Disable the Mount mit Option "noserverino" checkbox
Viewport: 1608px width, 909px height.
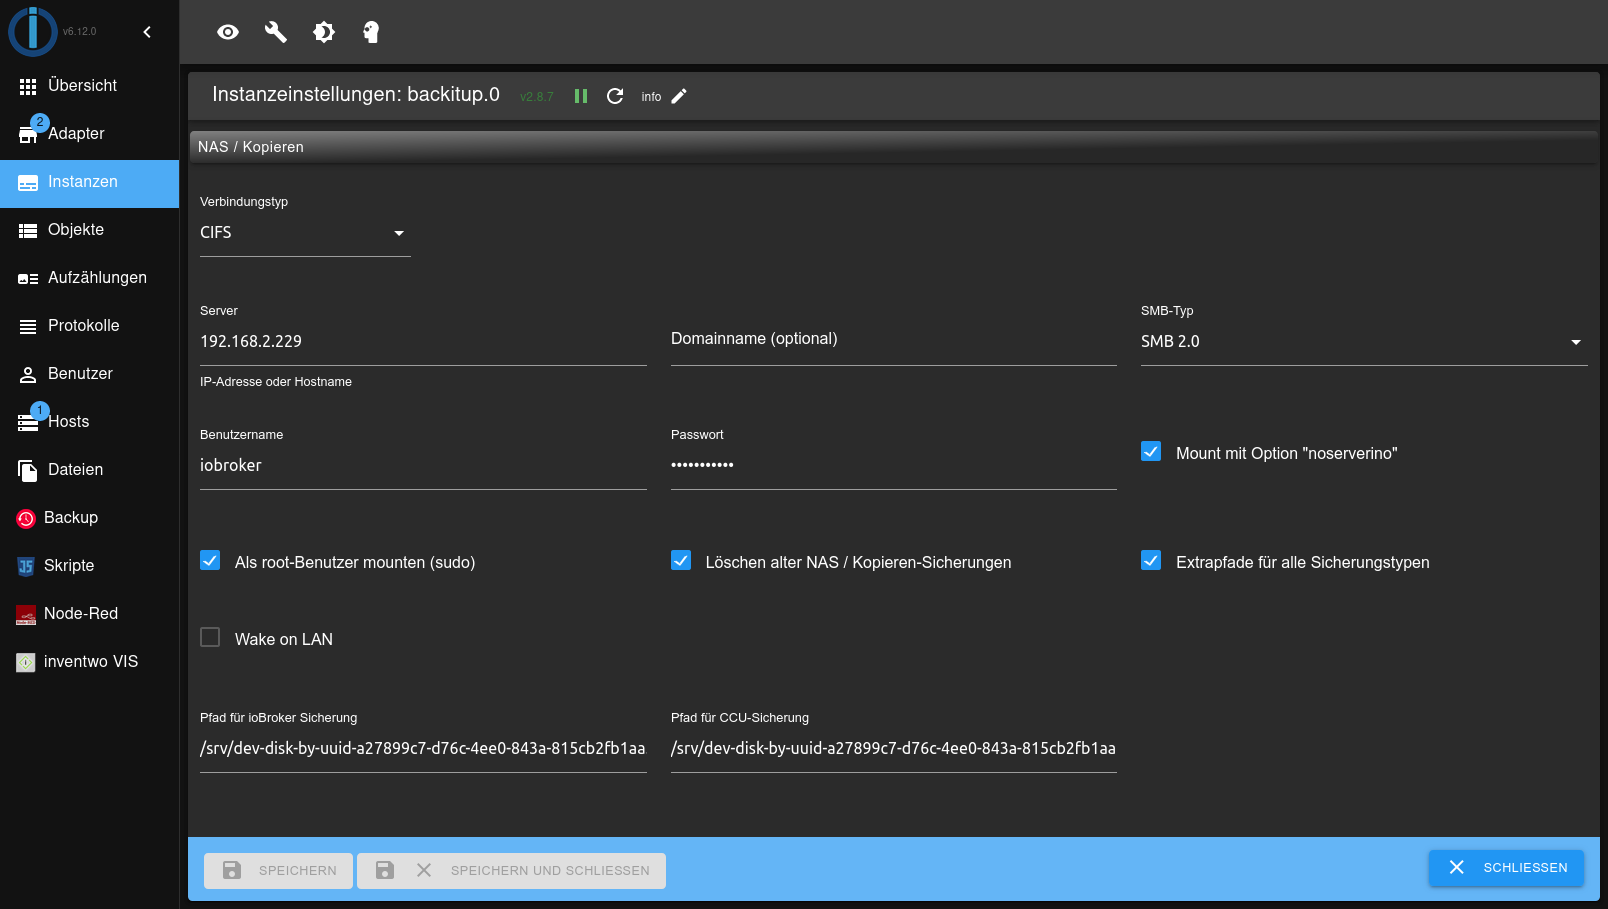(1151, 452)
